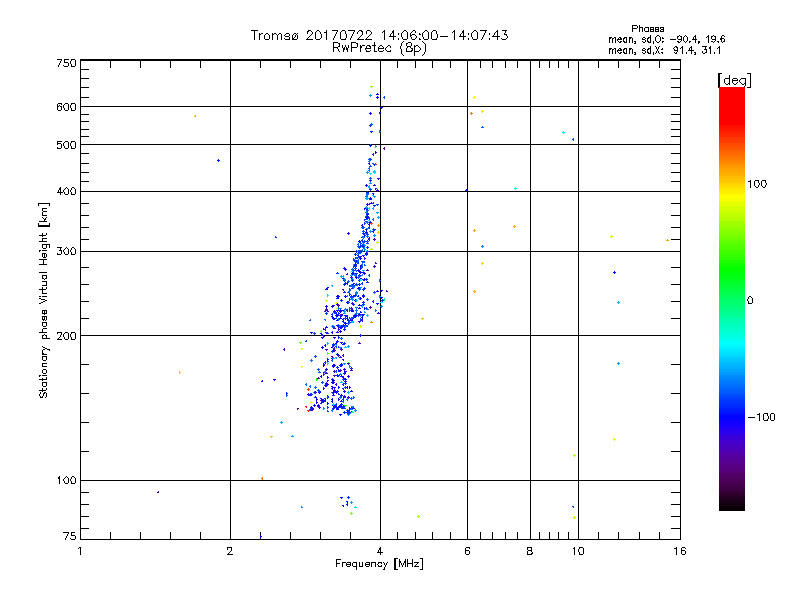Click the y-axis tick label "200"
800x600 pixels.
66,336
